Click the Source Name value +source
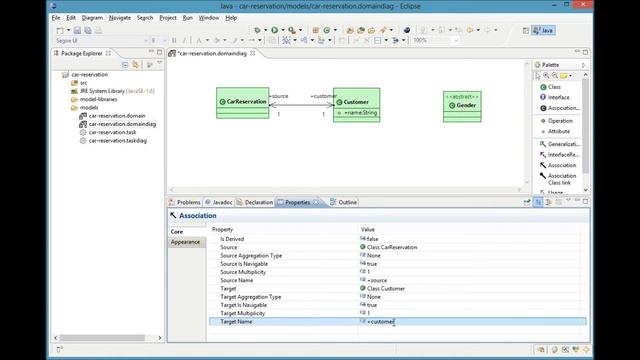The image size is (640, 360). (x=376, y=280)
